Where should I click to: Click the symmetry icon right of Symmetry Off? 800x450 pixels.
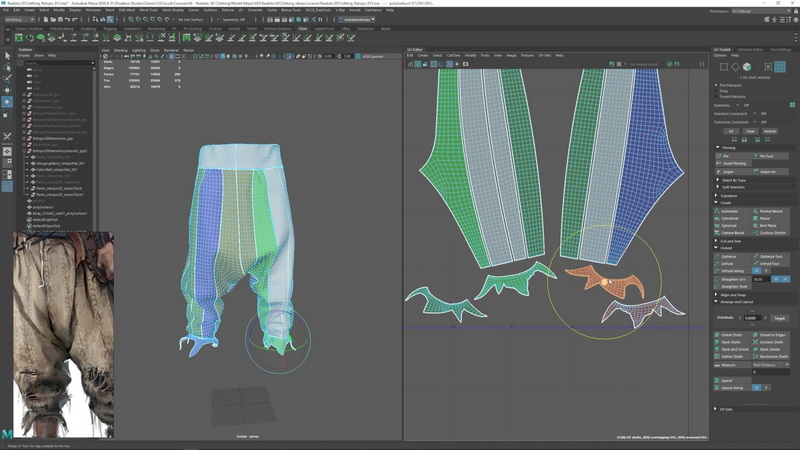[792, 105]
